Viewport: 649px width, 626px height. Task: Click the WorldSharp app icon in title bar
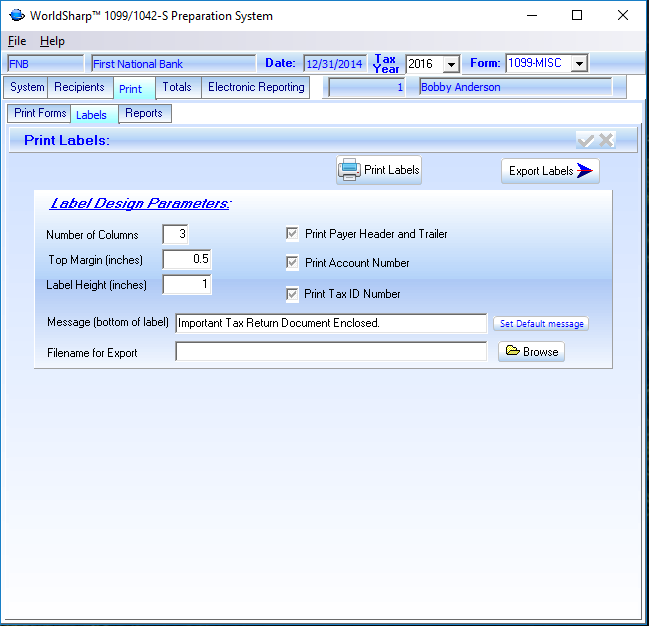pos(16,16)
